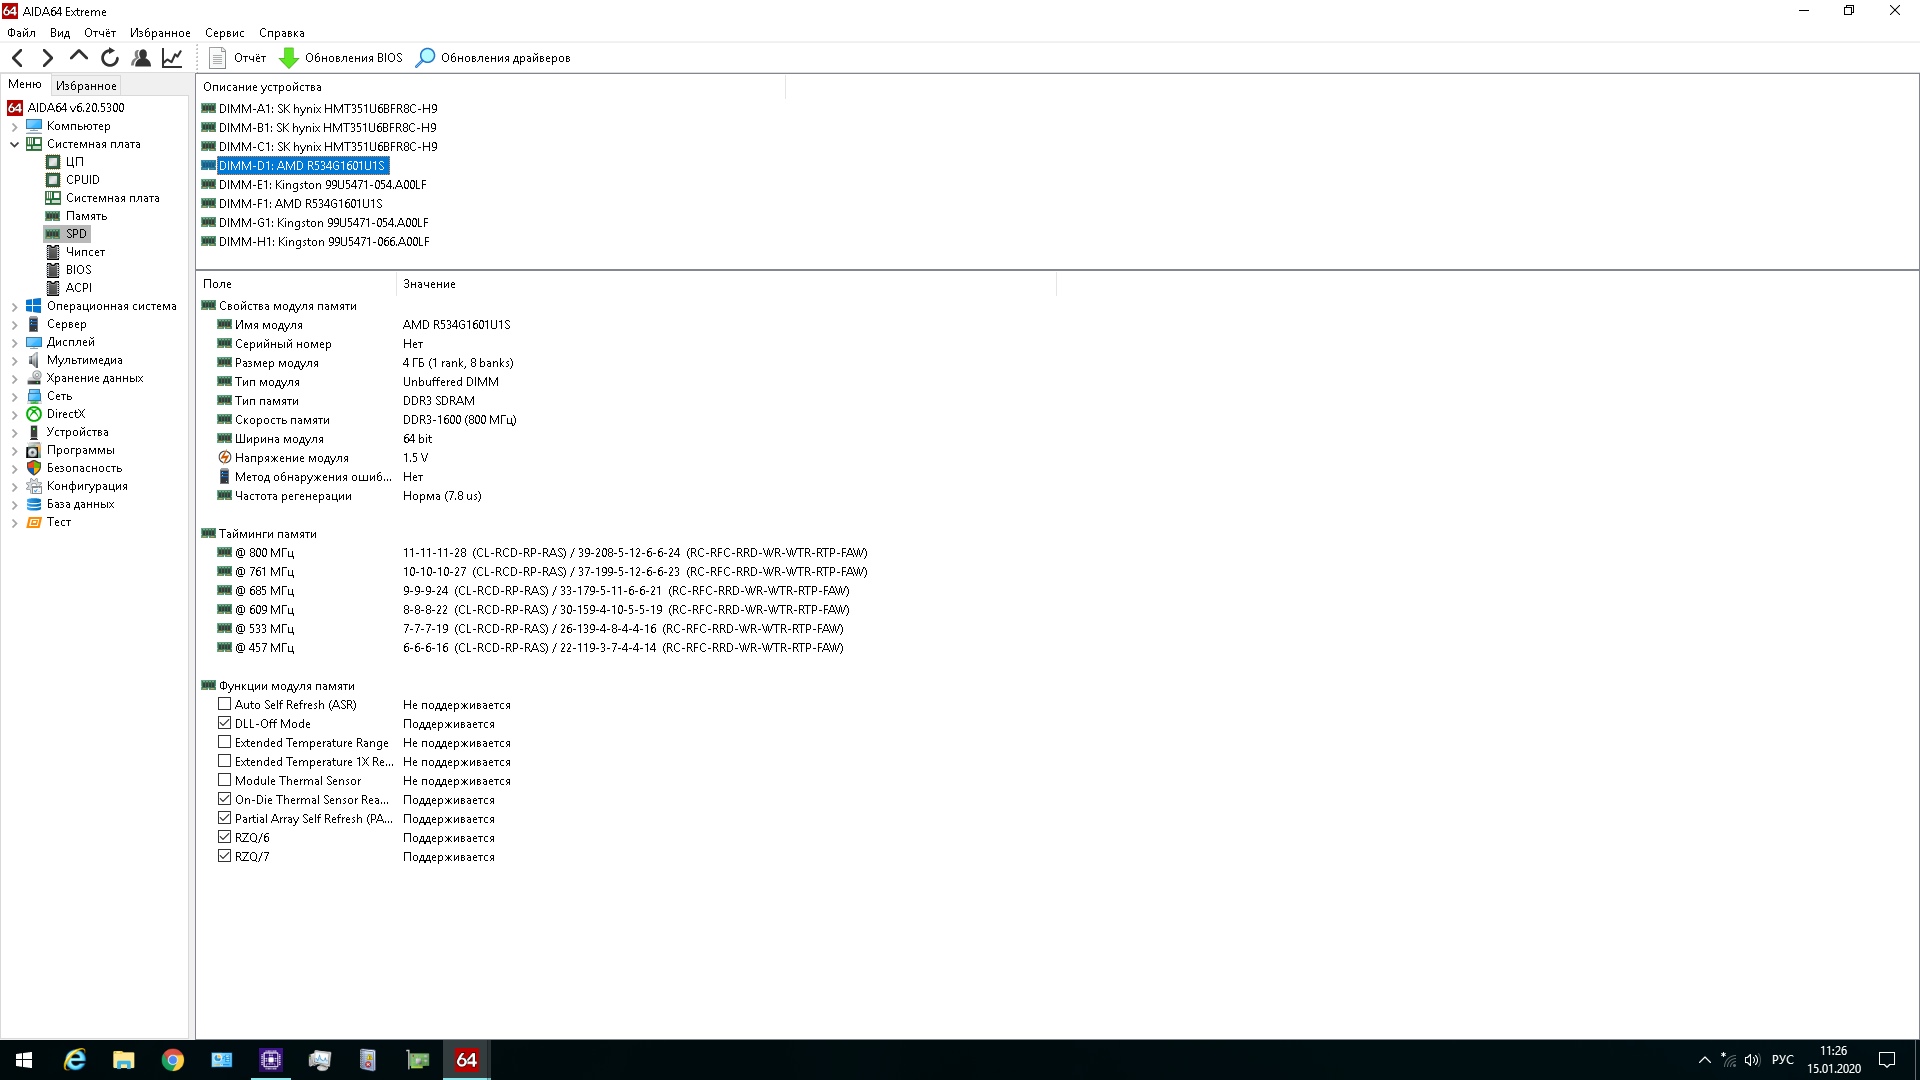
Task: Click the Up arrow toolbar icon
Action: [79, 57]
